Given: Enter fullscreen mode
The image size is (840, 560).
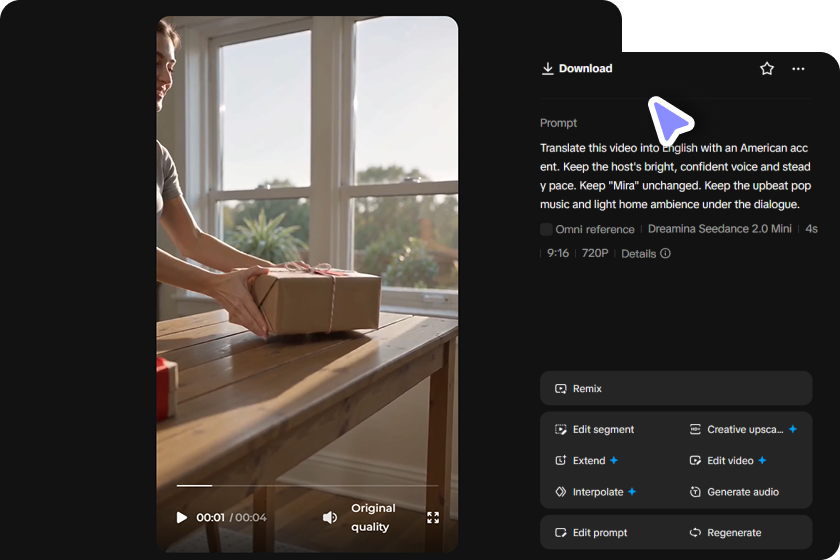Looking at the screenshot, I should point(433,517).
